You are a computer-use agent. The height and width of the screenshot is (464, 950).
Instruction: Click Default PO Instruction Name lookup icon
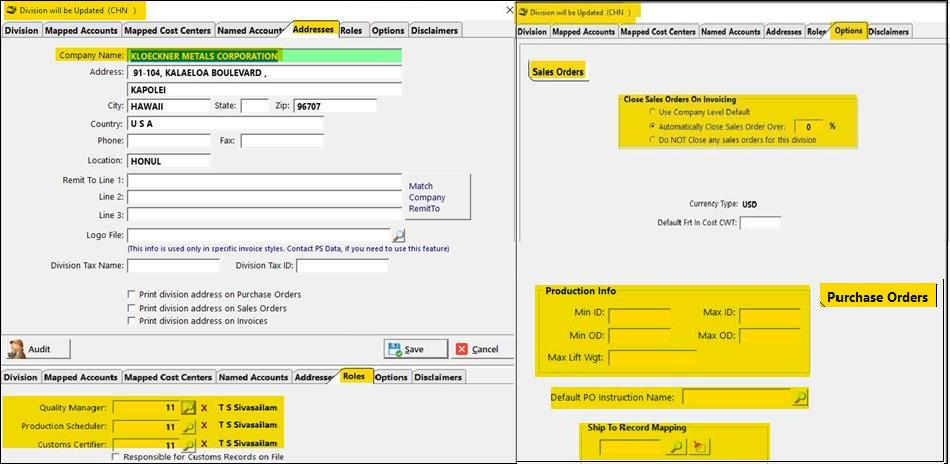[x=800, y=397]
